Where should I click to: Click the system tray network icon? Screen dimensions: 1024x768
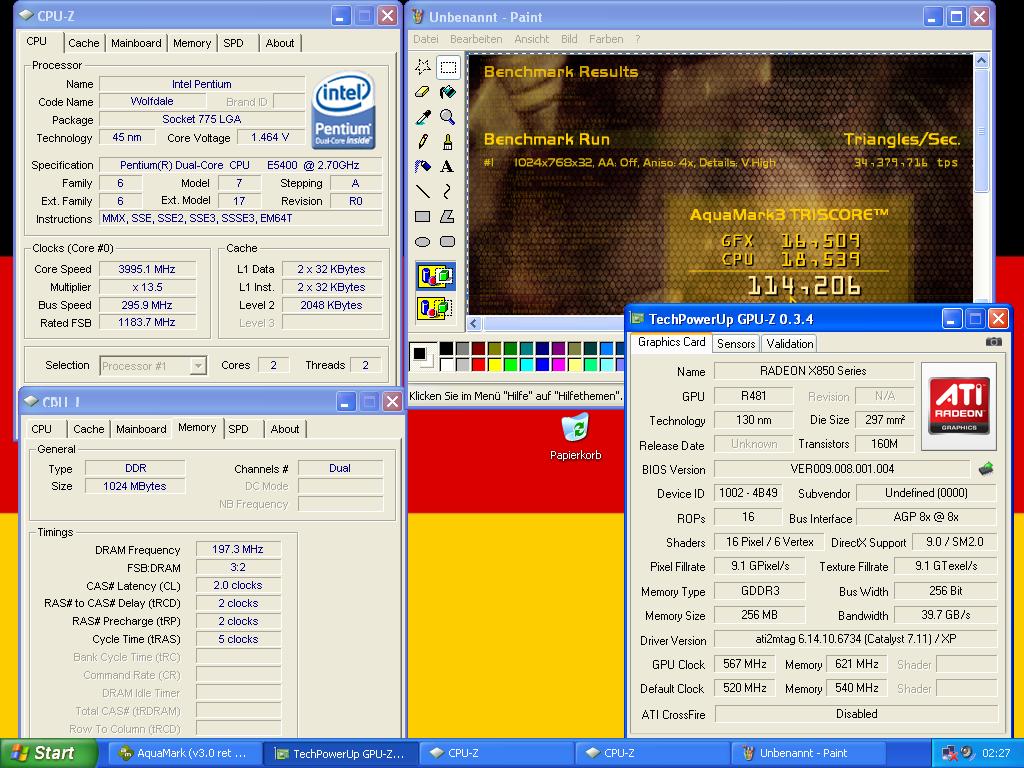point(950,753)
